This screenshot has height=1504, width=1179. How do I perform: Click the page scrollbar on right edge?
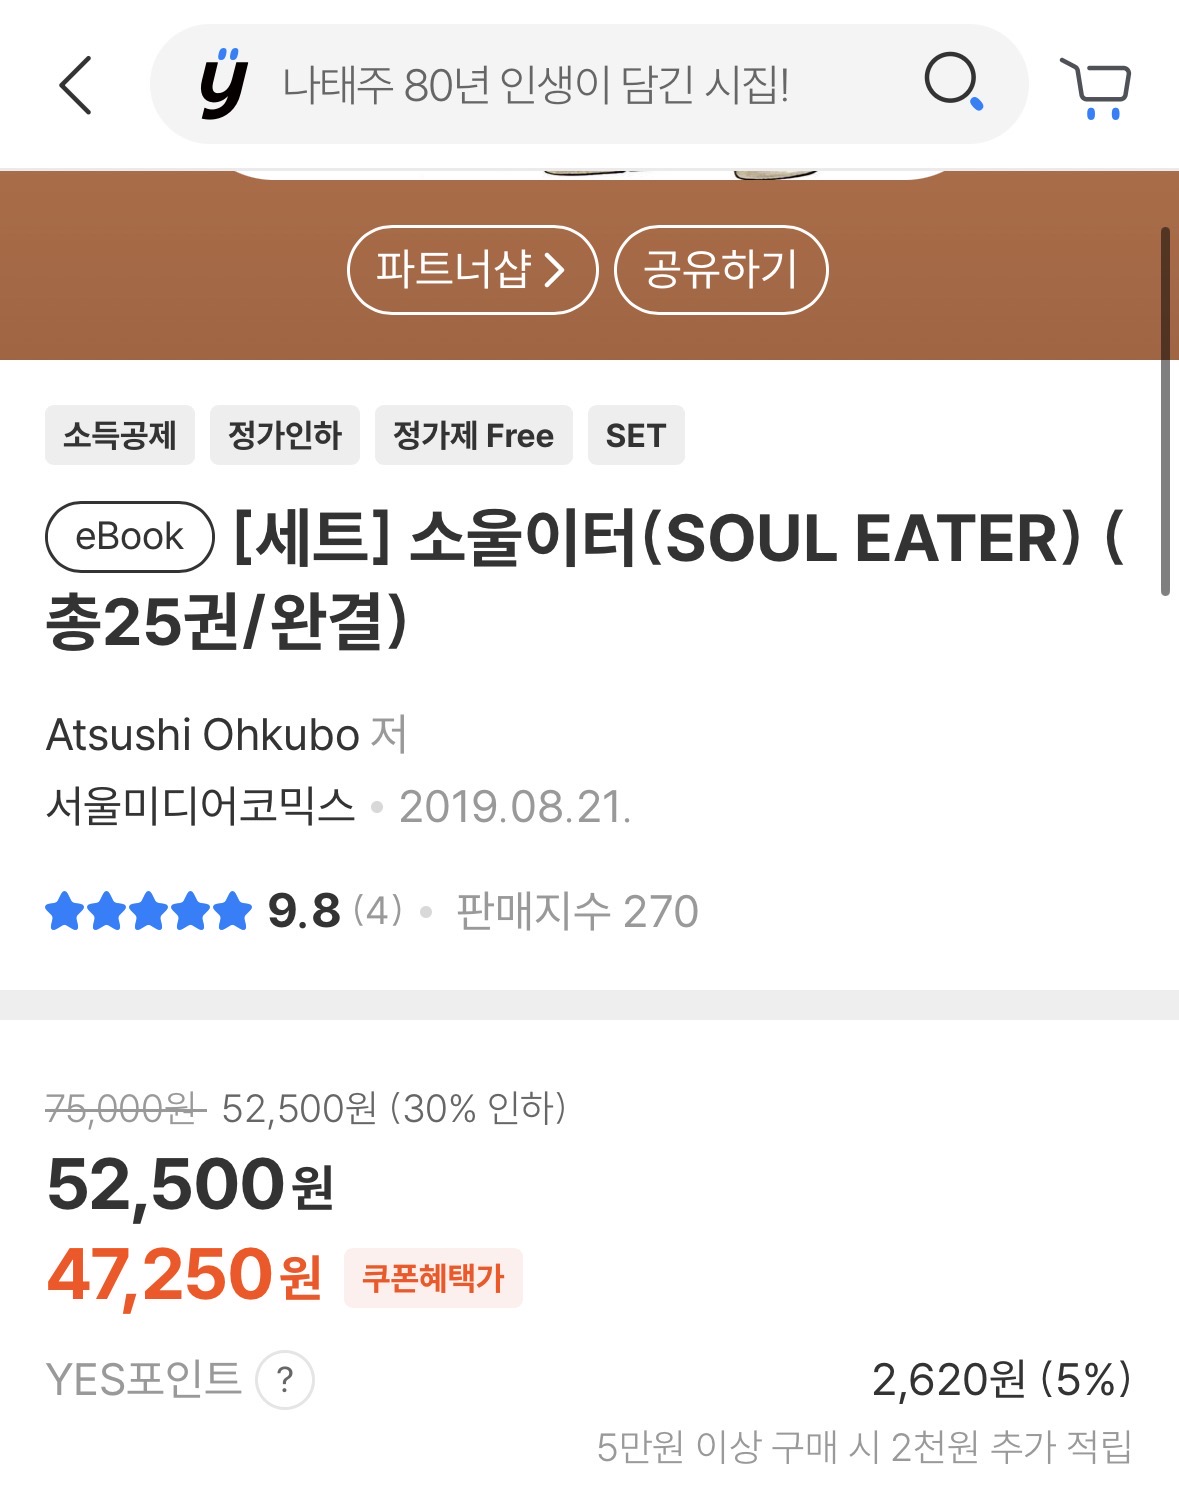1165,411
